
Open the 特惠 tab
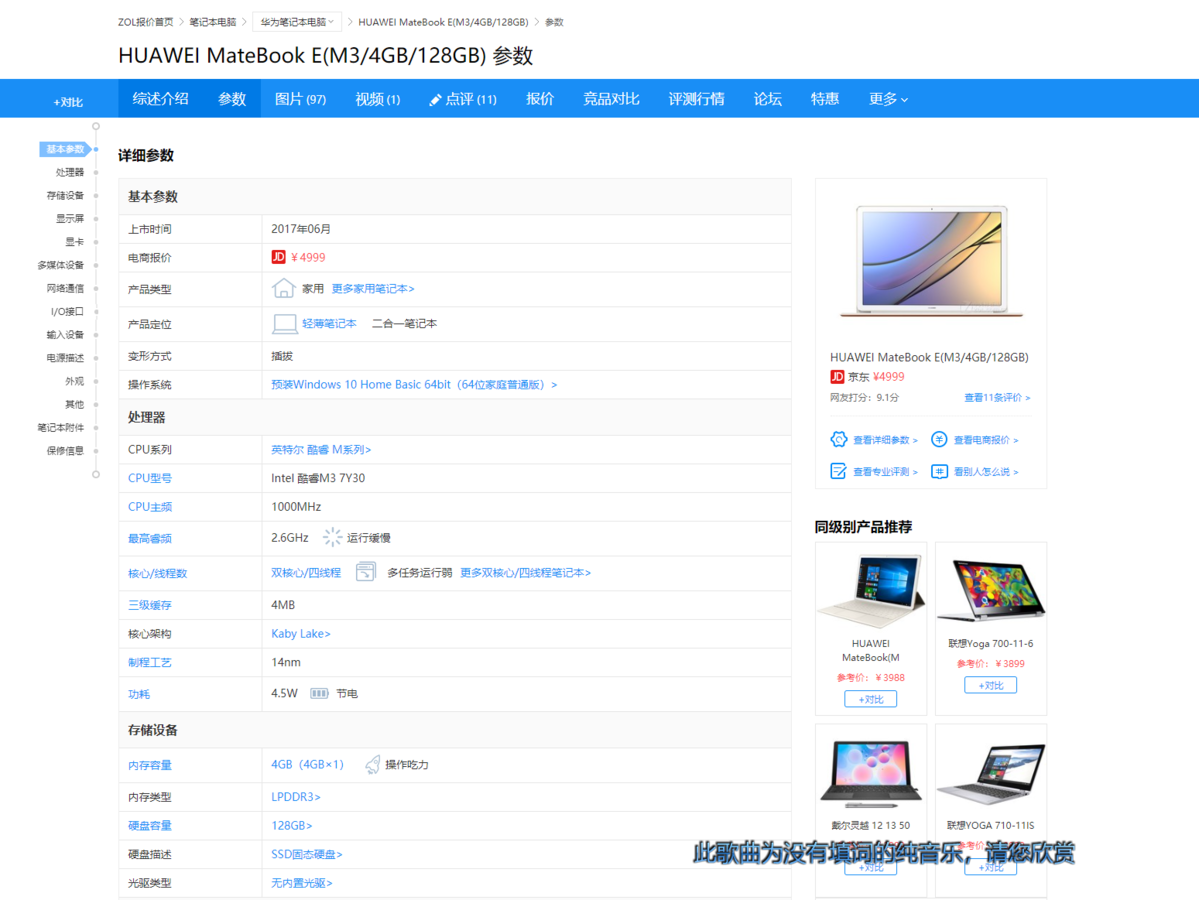tap(825, 99)
